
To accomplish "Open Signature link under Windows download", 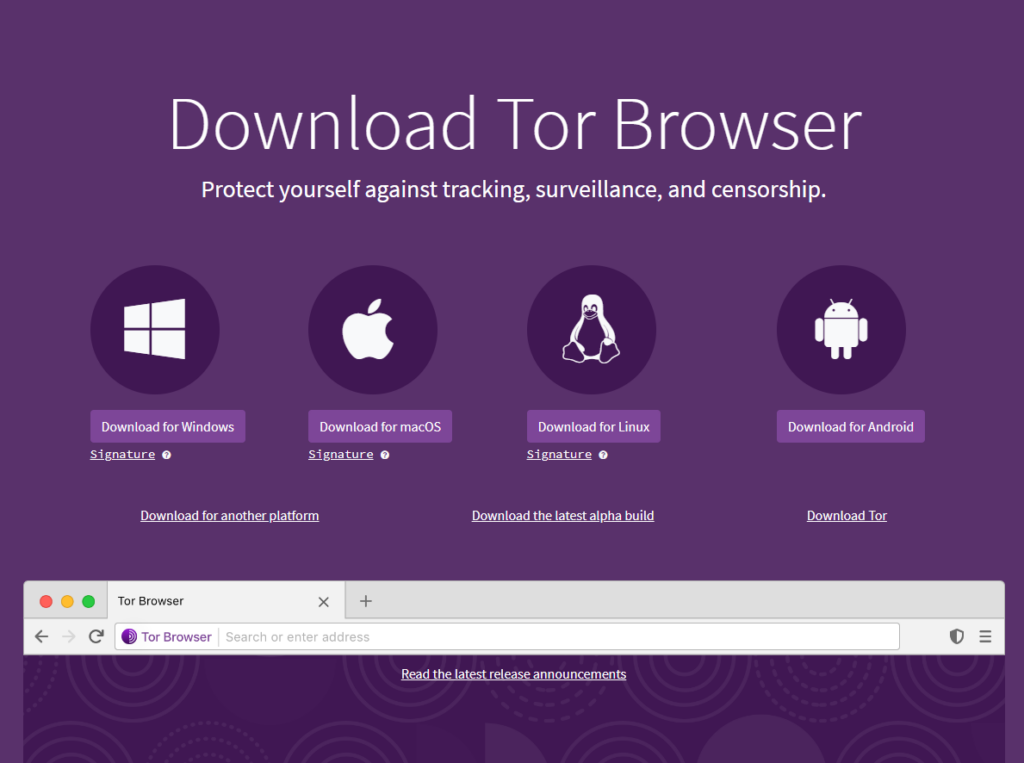I will 123,455.
